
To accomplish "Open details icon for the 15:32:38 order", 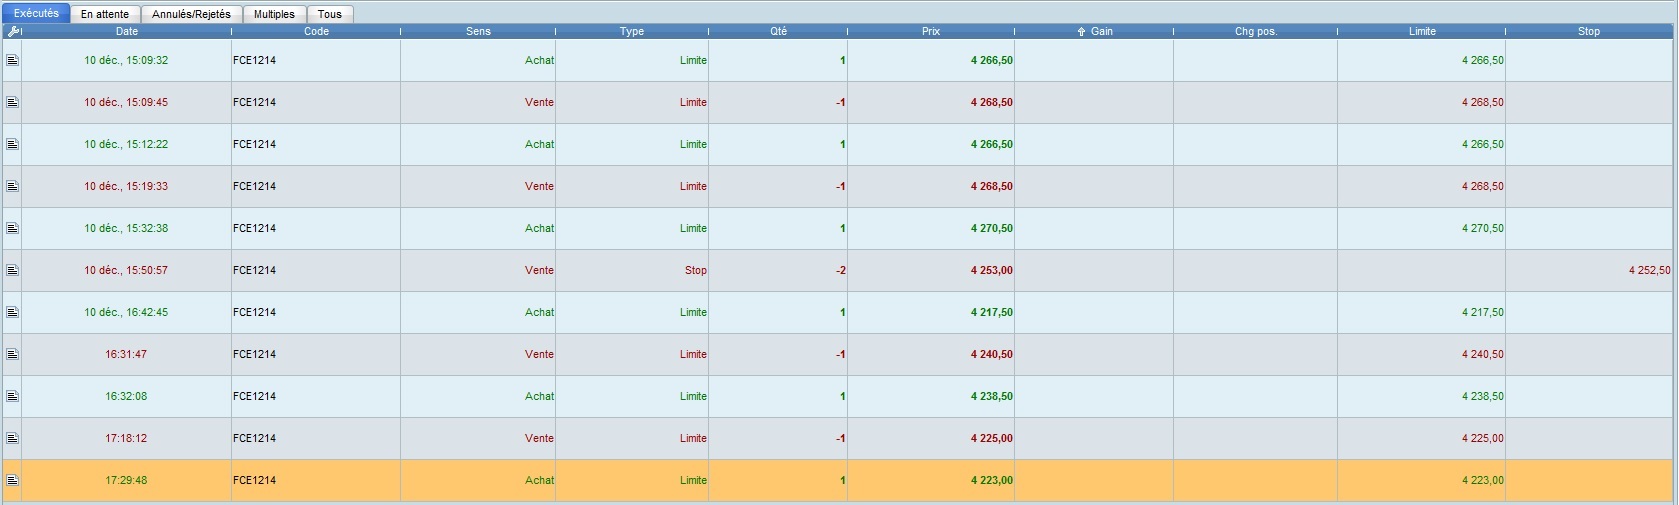I will pos(12,228).
